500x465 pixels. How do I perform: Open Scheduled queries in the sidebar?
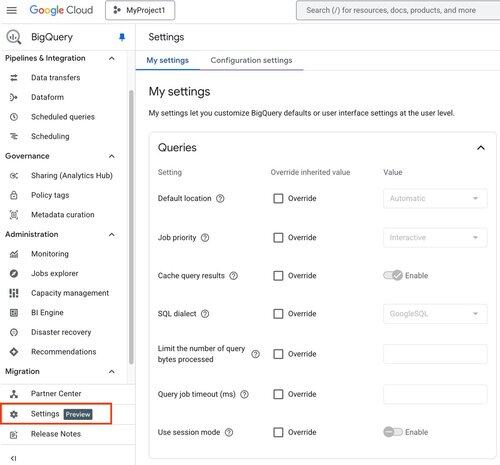click(x=63, y=117)
